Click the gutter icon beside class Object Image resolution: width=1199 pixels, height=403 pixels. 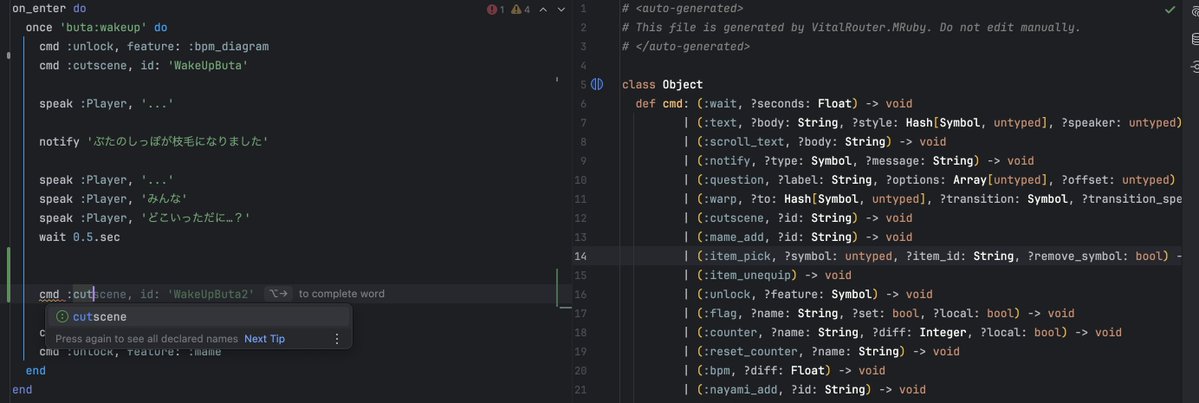coord(597,84)
